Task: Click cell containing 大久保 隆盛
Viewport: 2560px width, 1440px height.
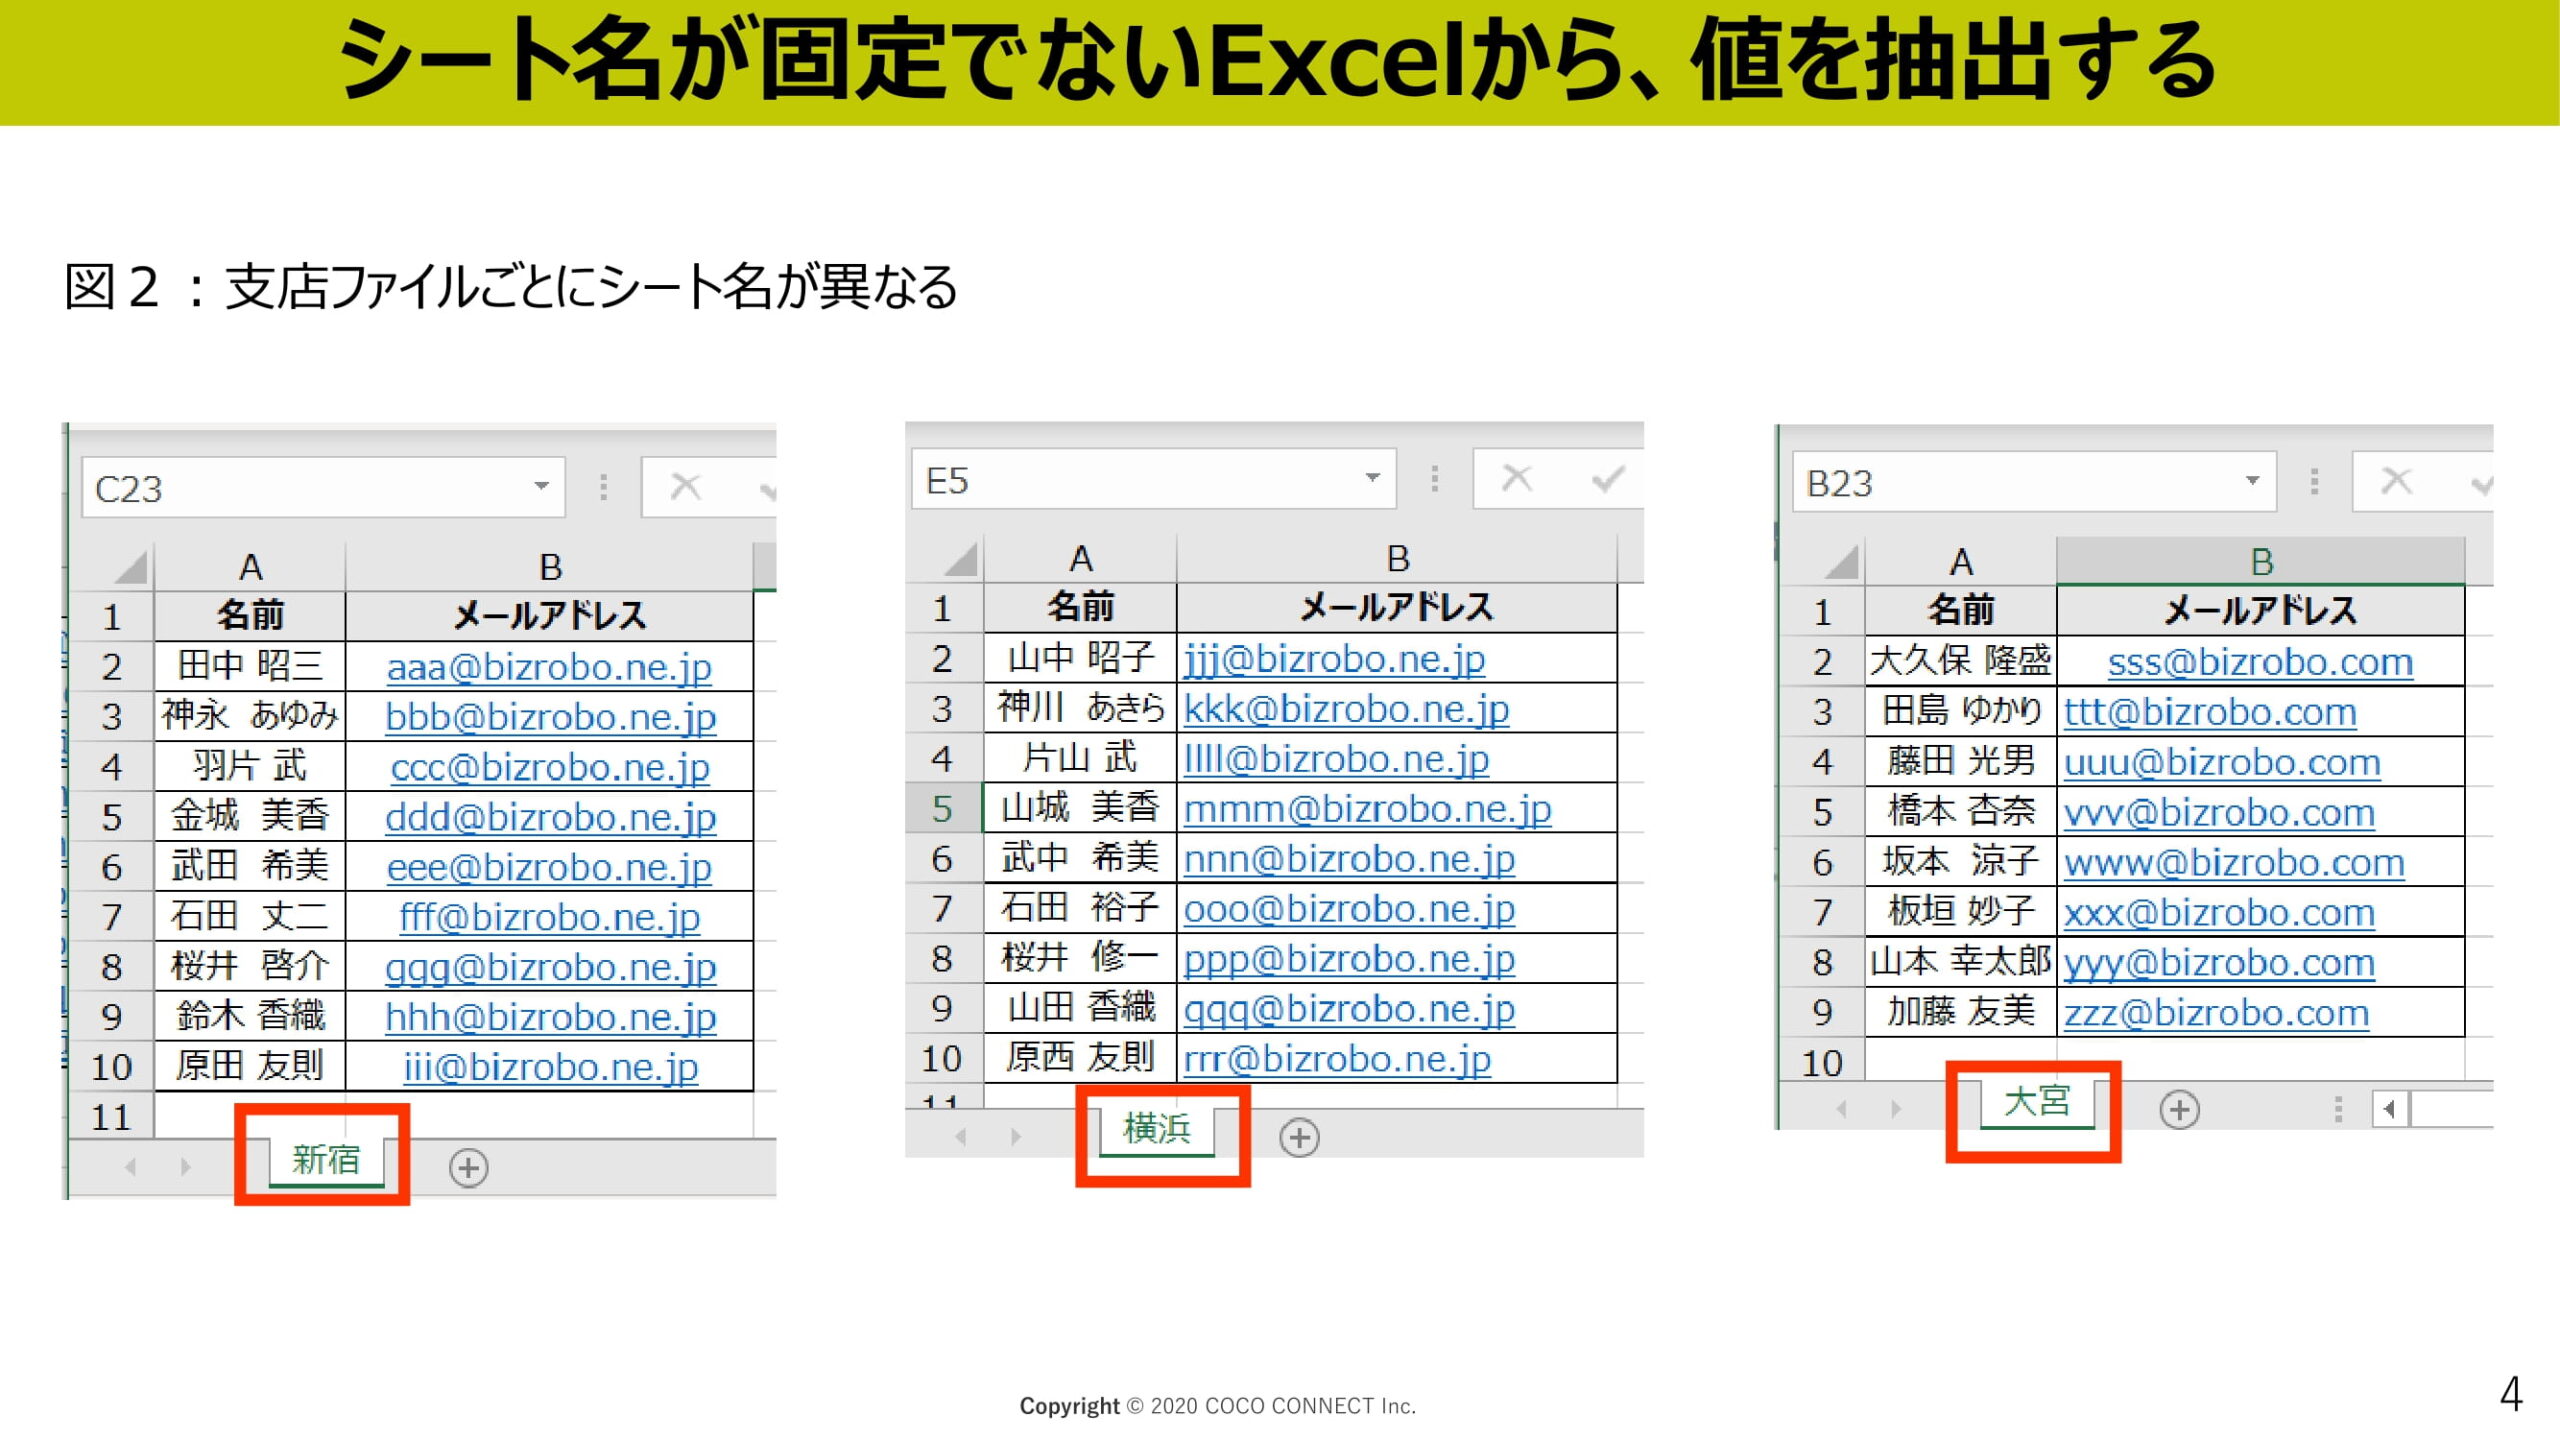Action: tap(1961, 661)
